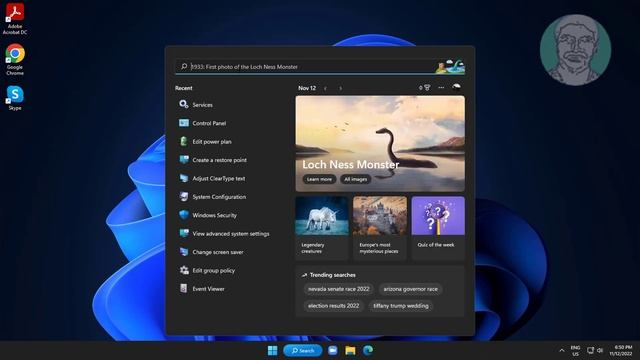Open Google Chrome desktop shortcut
This screenshot has height=360, width=640.
[15, 60]
